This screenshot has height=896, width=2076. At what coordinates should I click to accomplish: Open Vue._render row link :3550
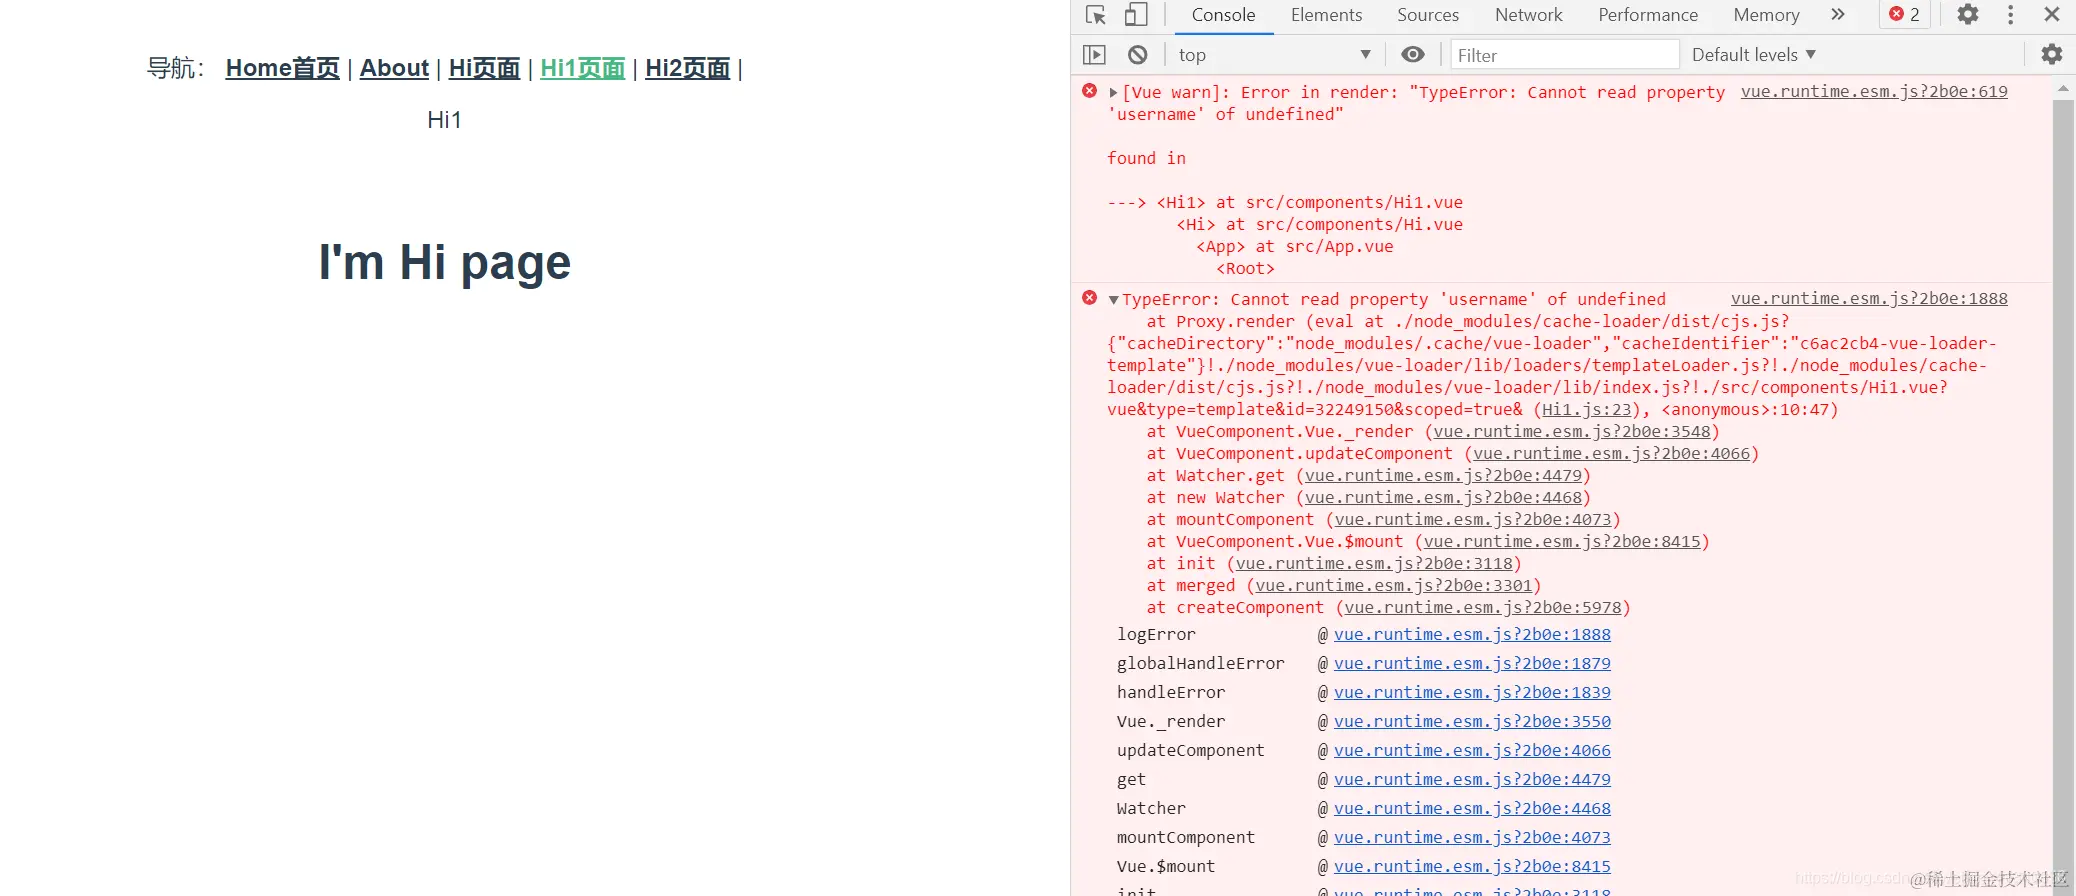(x=1472, y=721)
